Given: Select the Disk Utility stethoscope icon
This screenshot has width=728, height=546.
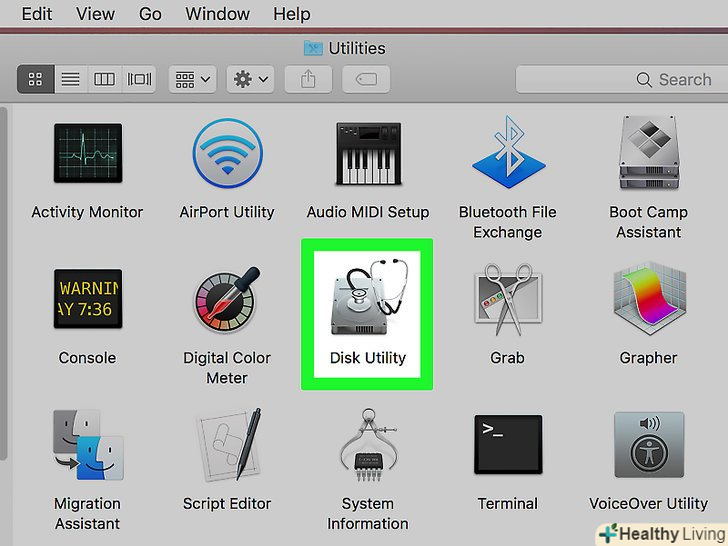Looking at the screenshot, I should tap(368, 297).
